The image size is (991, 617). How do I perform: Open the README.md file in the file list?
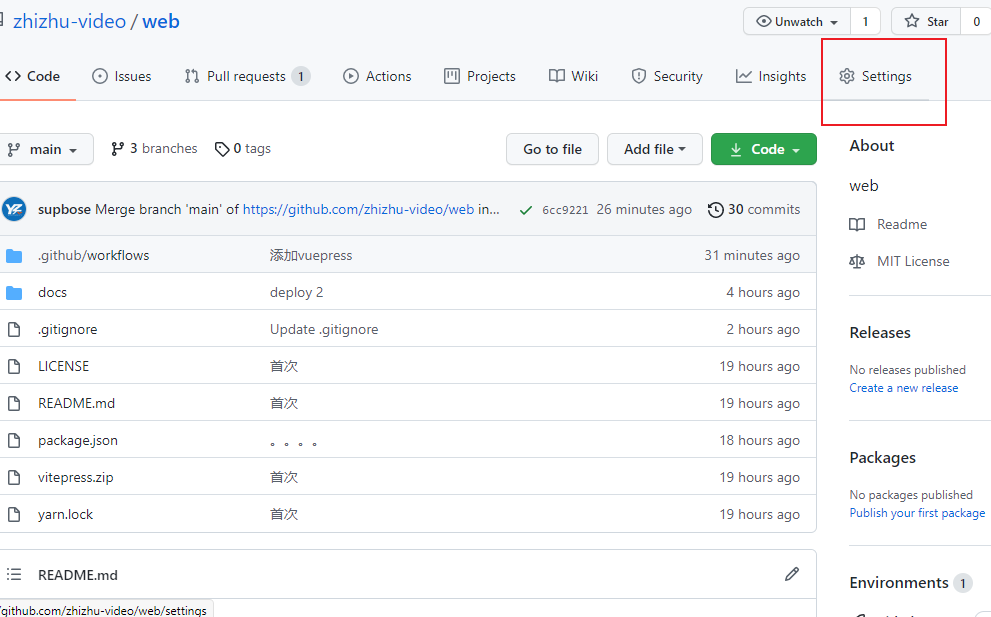76,403
